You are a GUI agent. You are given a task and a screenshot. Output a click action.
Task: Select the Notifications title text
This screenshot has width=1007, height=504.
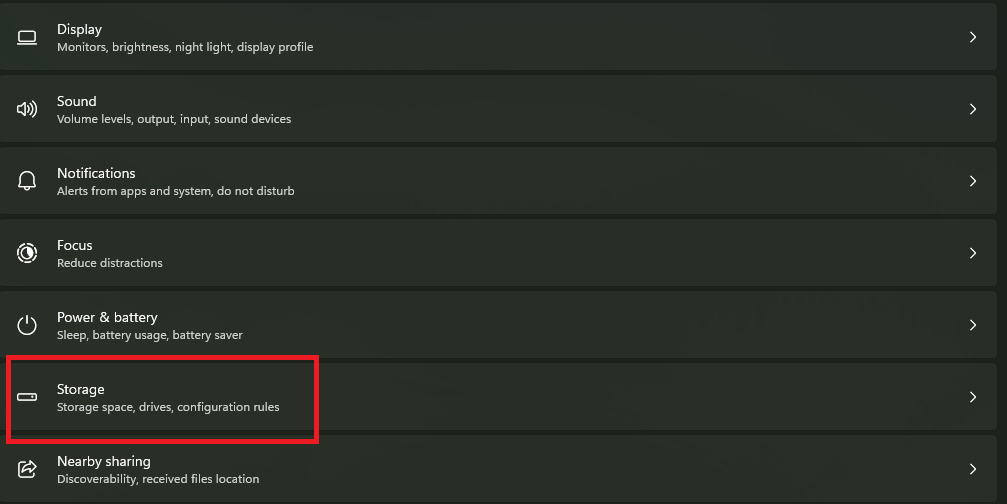(96, 173)
